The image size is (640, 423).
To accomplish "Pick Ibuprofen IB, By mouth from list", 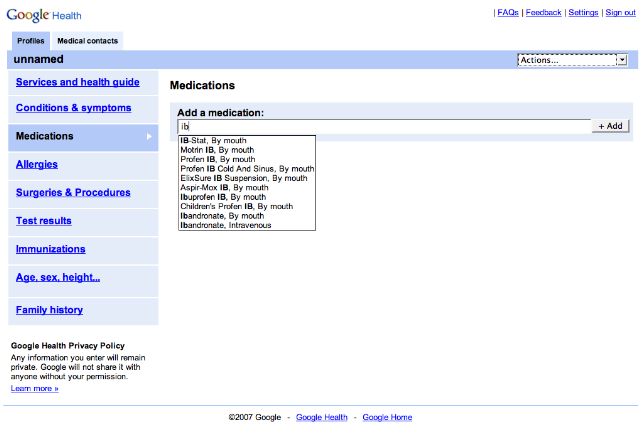I will pyautogui.click(x=223, y=197).
